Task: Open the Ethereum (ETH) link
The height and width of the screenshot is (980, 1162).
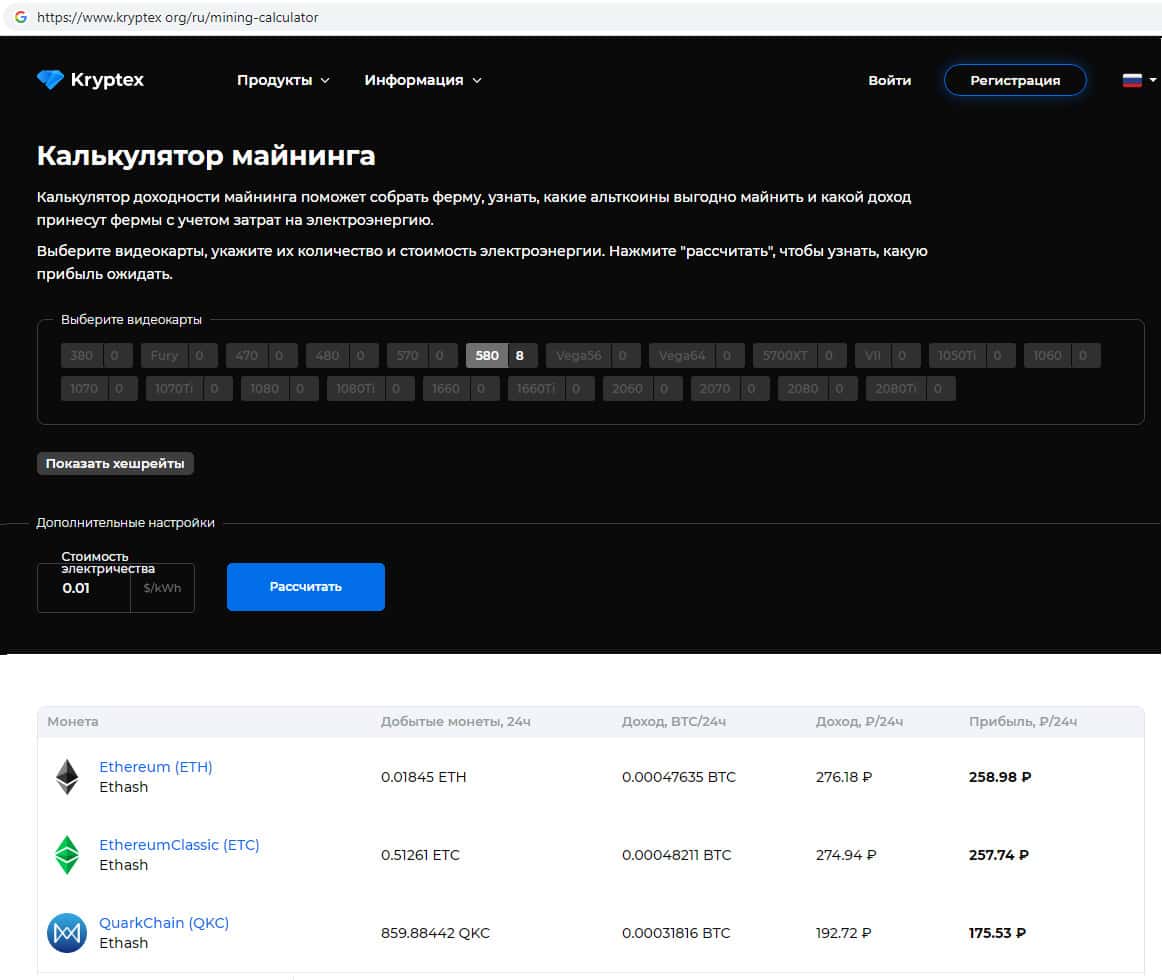Action: click(156, 767)
